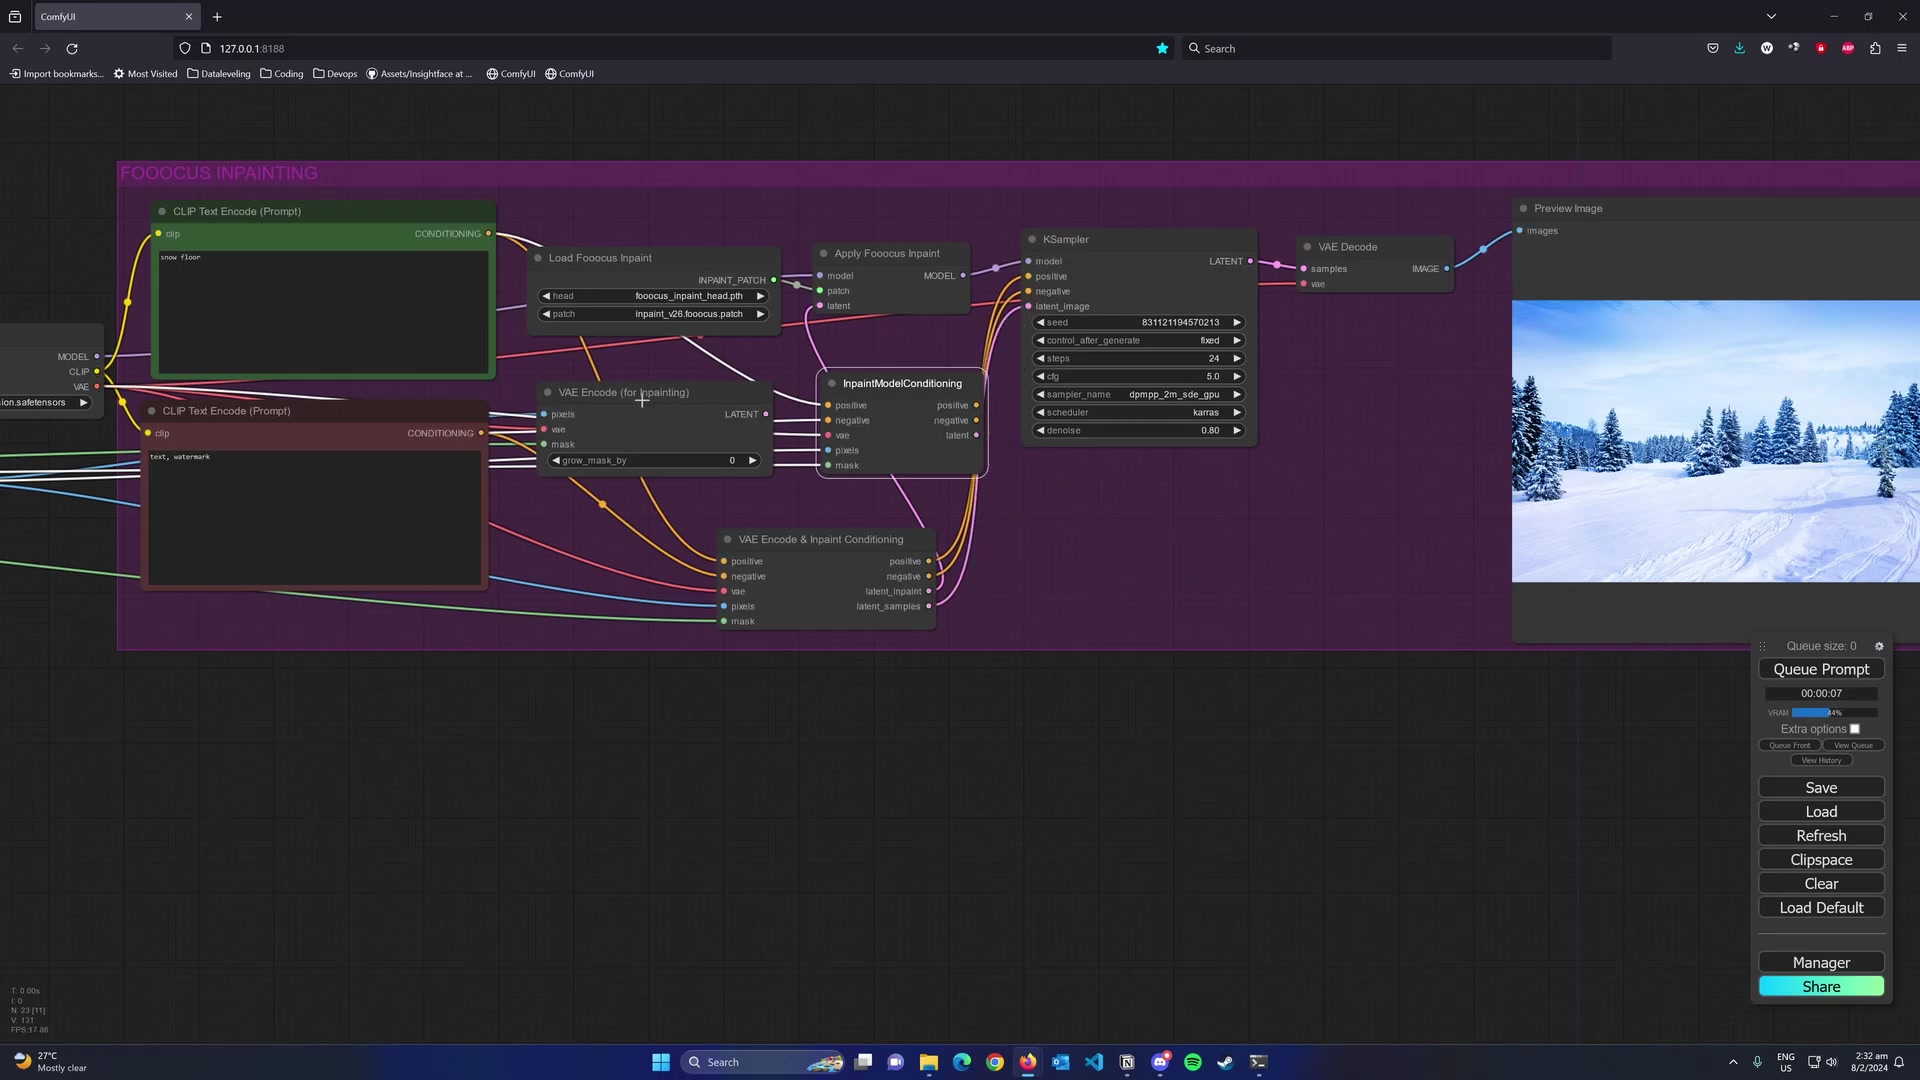The image size is (1920, 1080).
Task: Open the queue panel settings gear icon
Action: coord(1878,646)
